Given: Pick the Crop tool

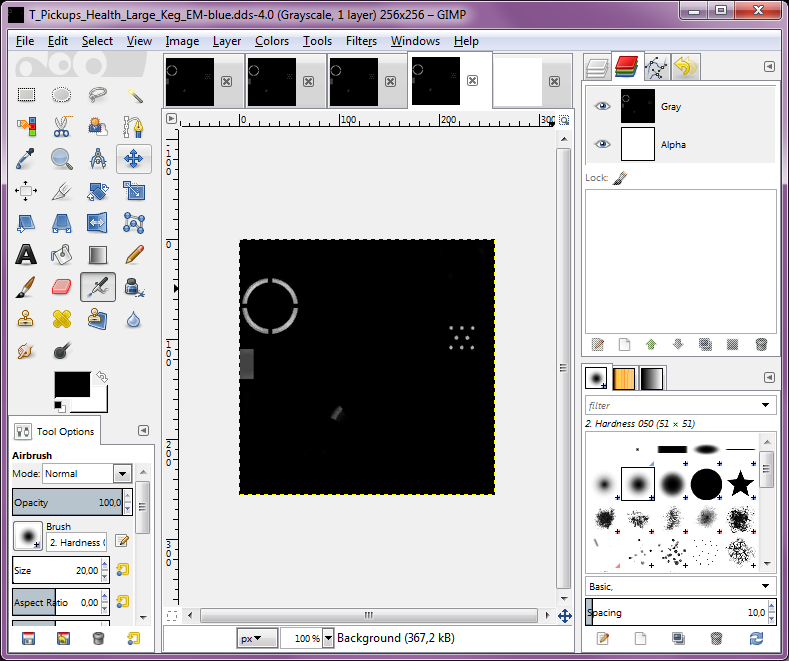Looking at the screenshot, I should point(62,190).
